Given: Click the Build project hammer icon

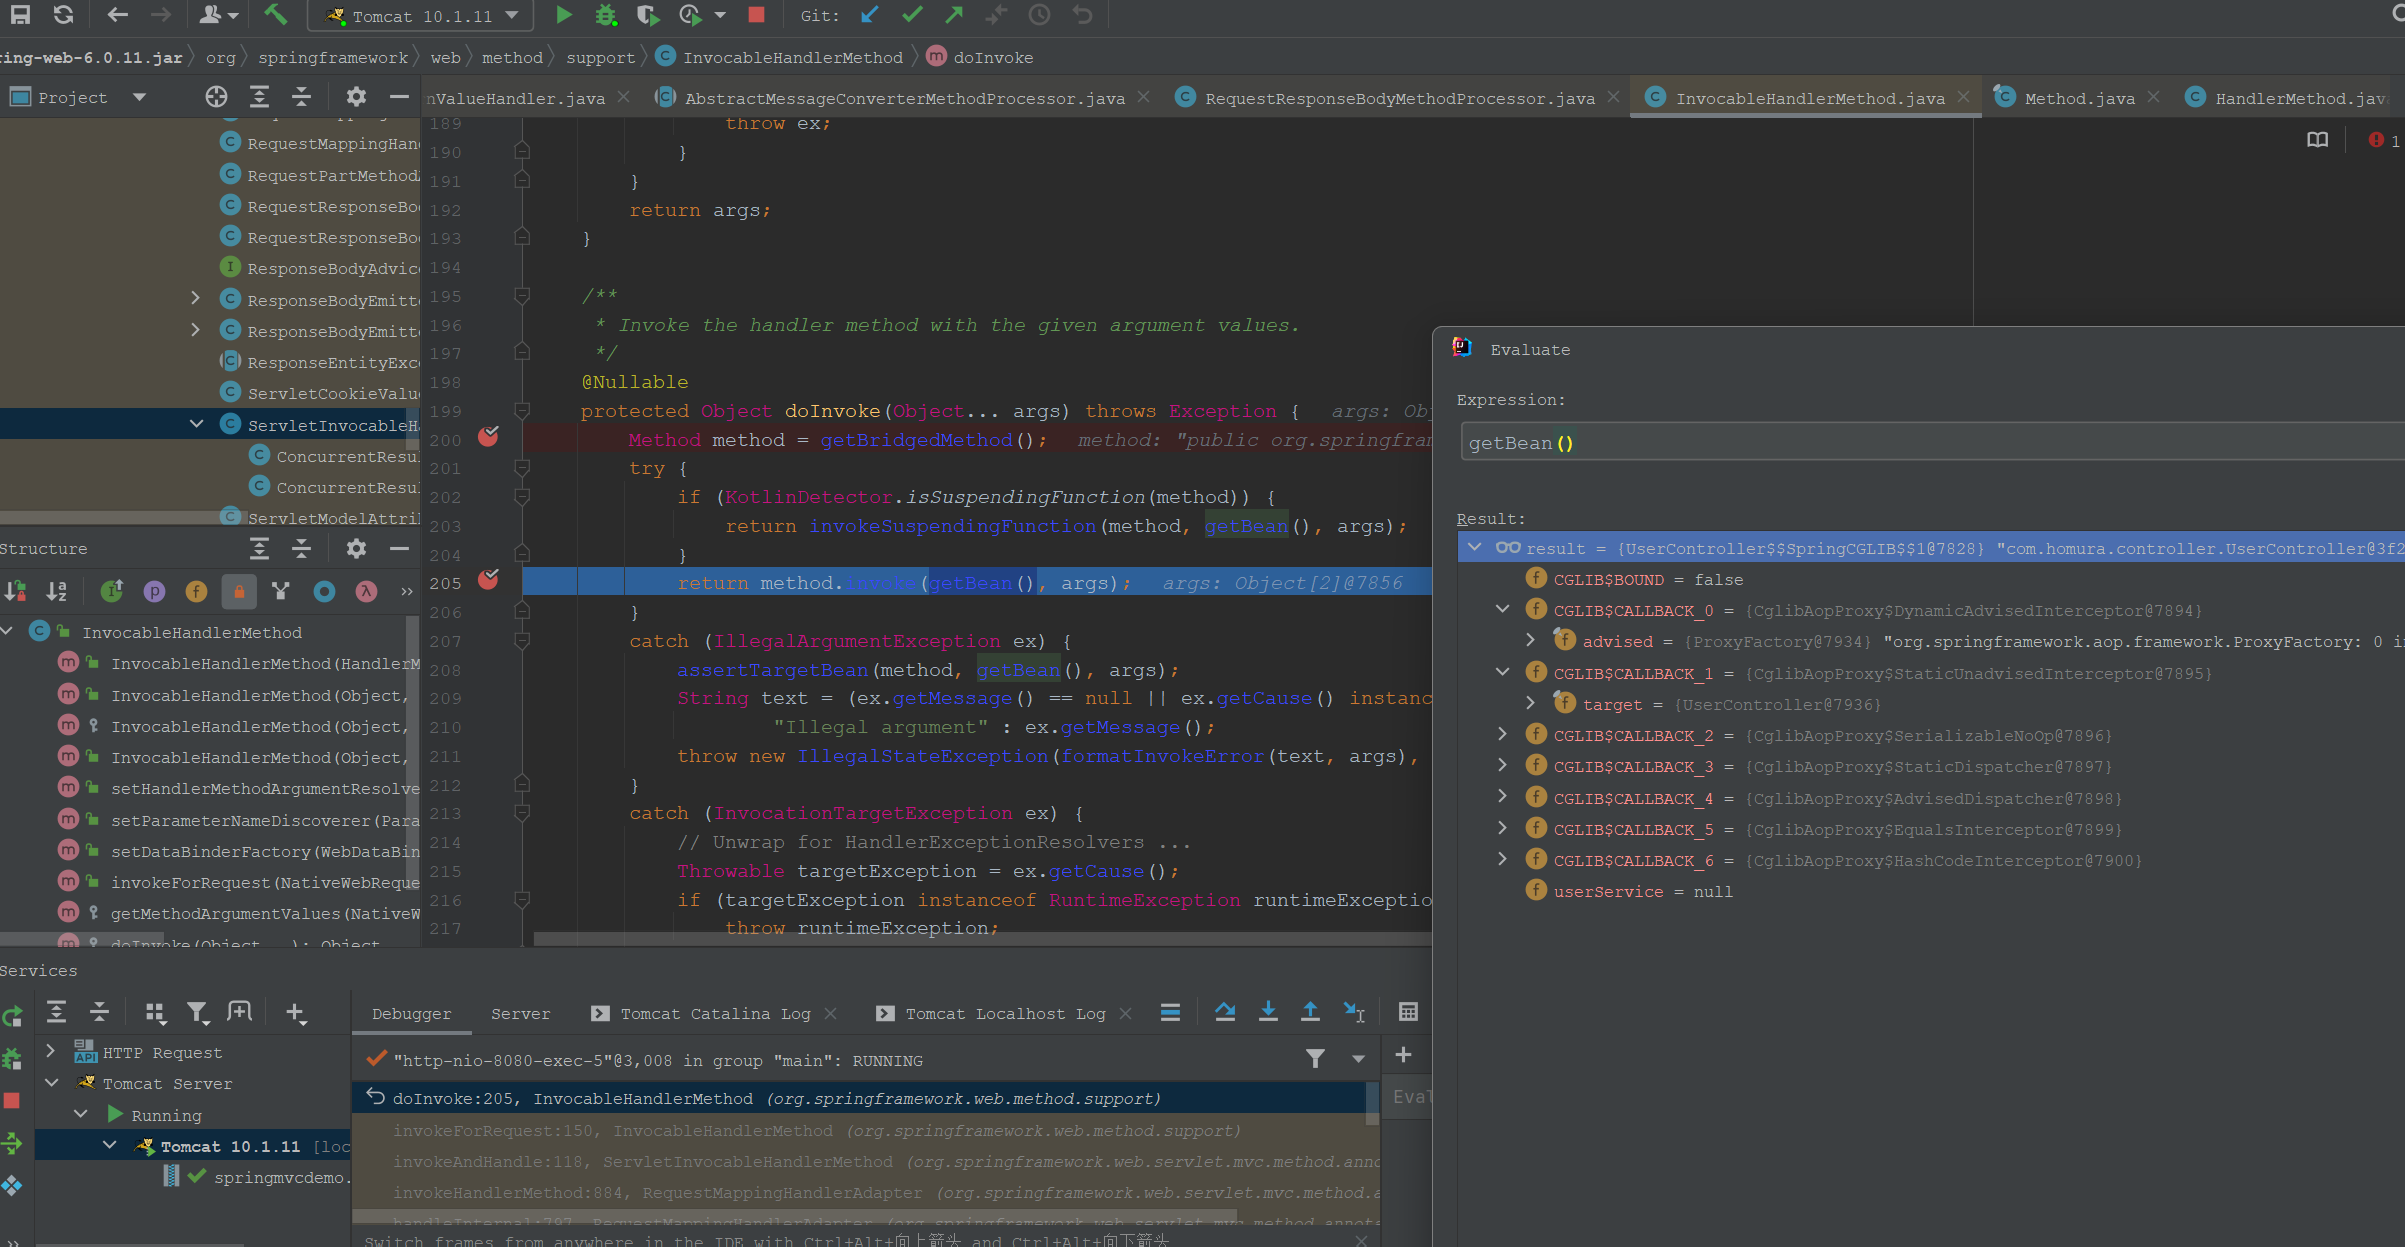Looking at the screenshot, I should pos(275,15).
